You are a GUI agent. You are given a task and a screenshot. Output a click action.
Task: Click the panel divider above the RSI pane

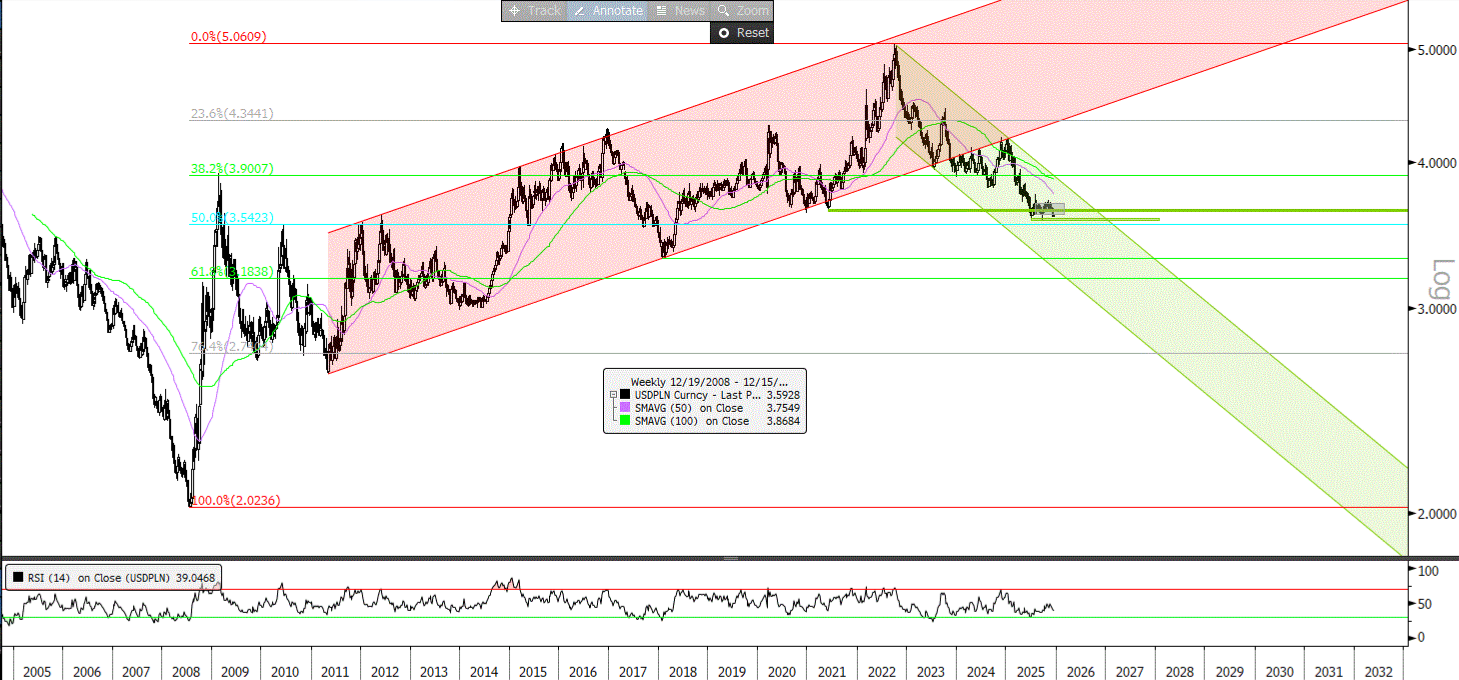[x=730, y=558]
